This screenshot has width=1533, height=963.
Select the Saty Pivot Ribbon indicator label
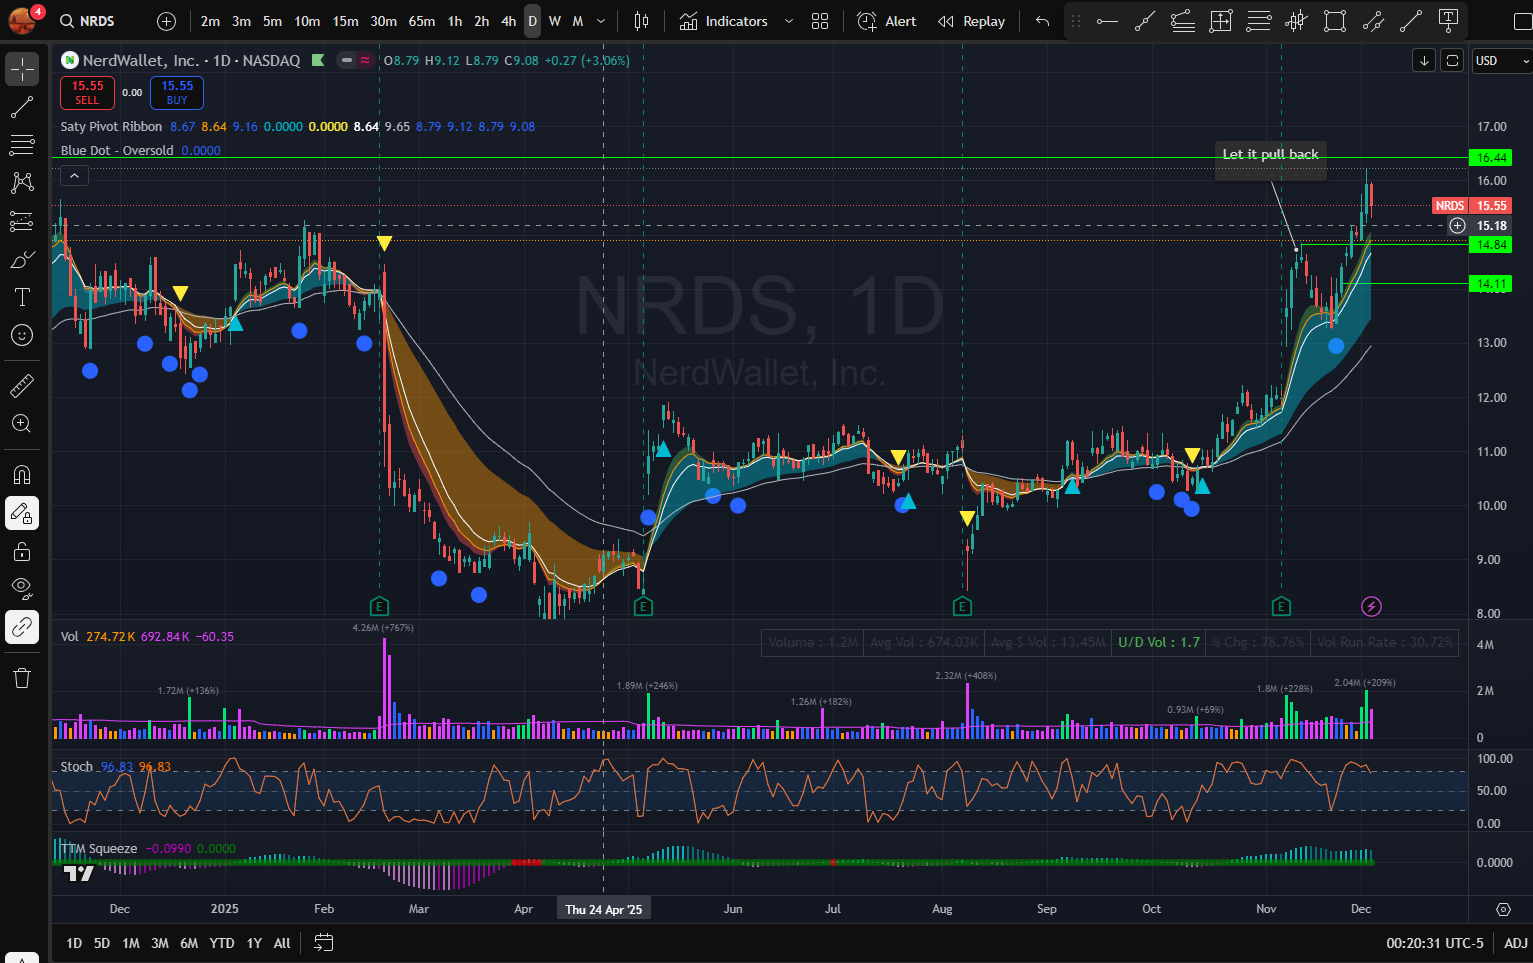pyautogui.click(x=111, y=126)
